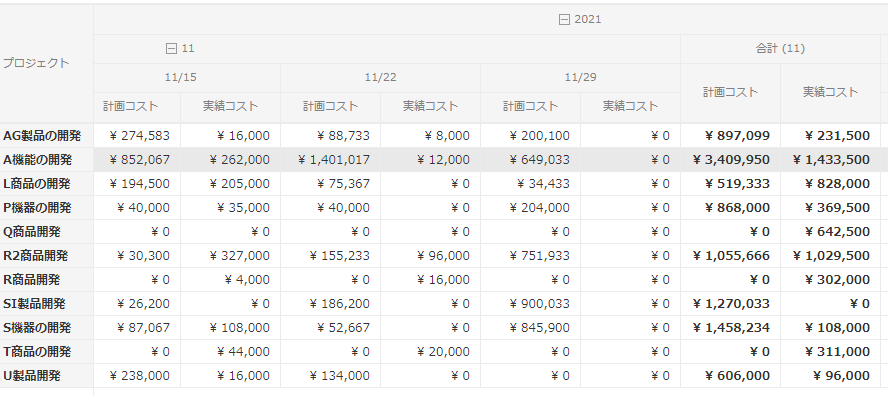Click cell ¥ 200,100 in AG製品の開発 row
This screenshot has width=888, height=396.
[x=531, y=136]
